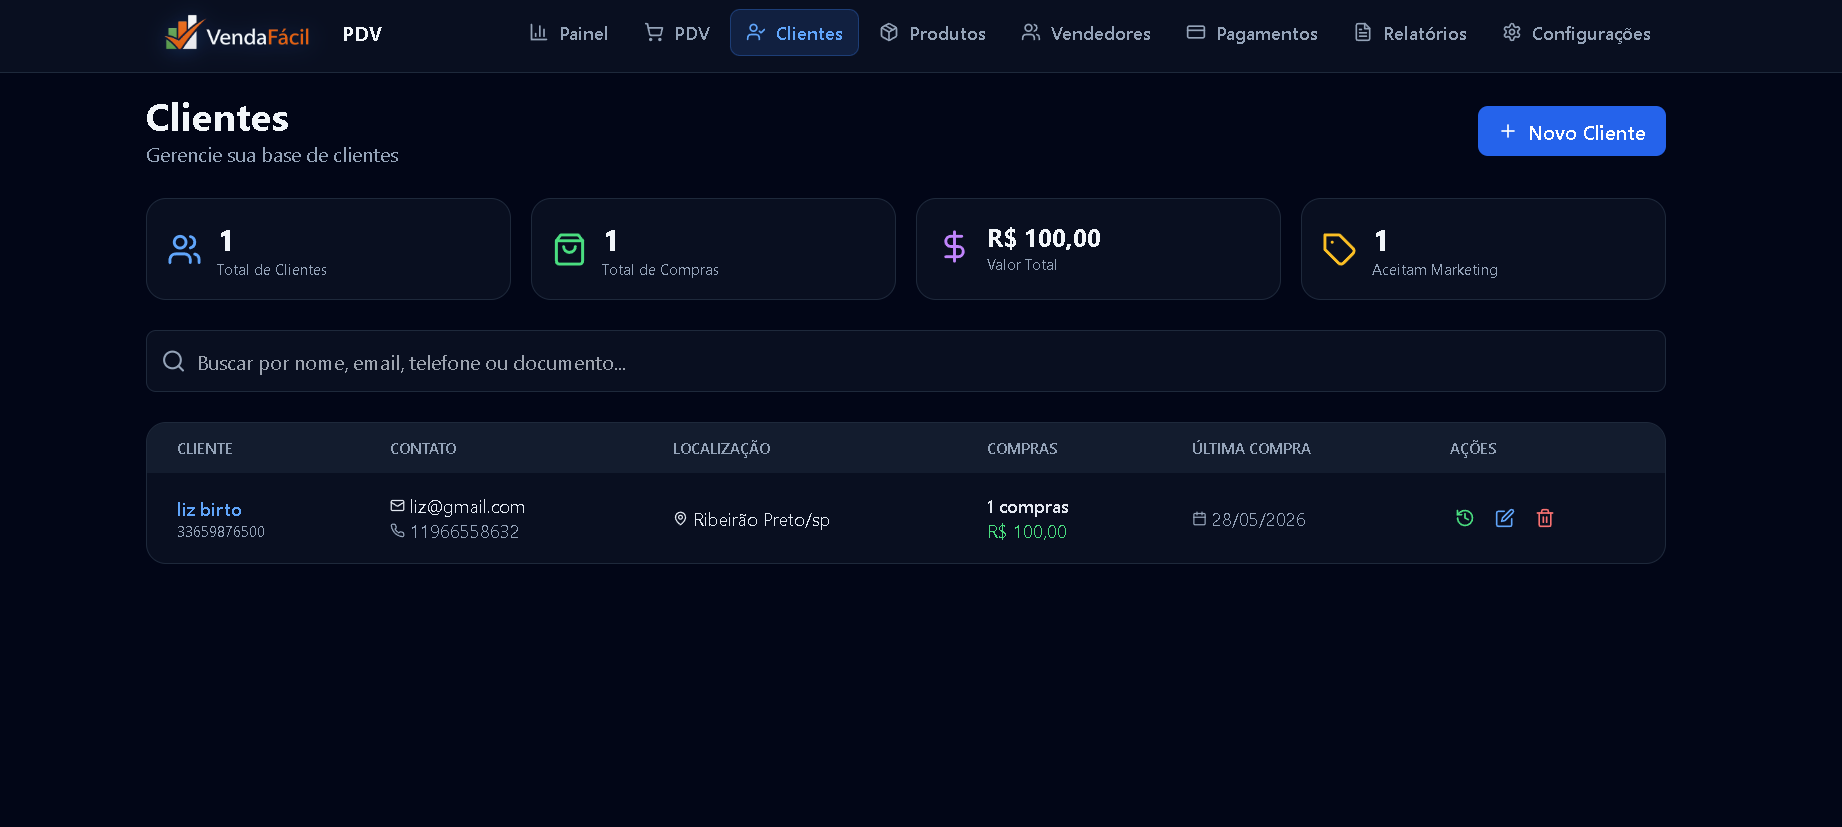Focus the customer search field

906,361
